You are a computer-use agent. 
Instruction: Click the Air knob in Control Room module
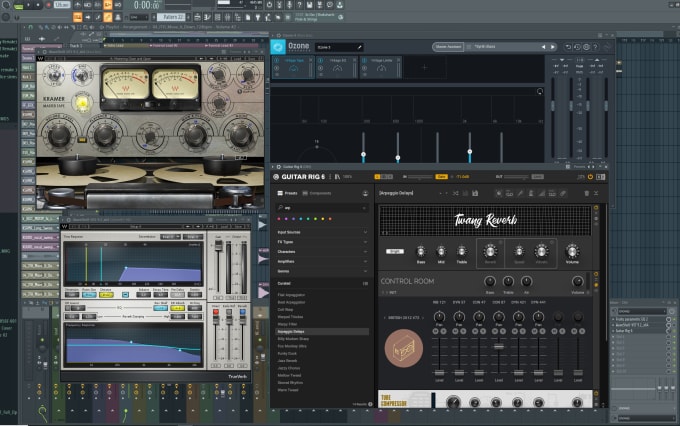tap(526, 282)
